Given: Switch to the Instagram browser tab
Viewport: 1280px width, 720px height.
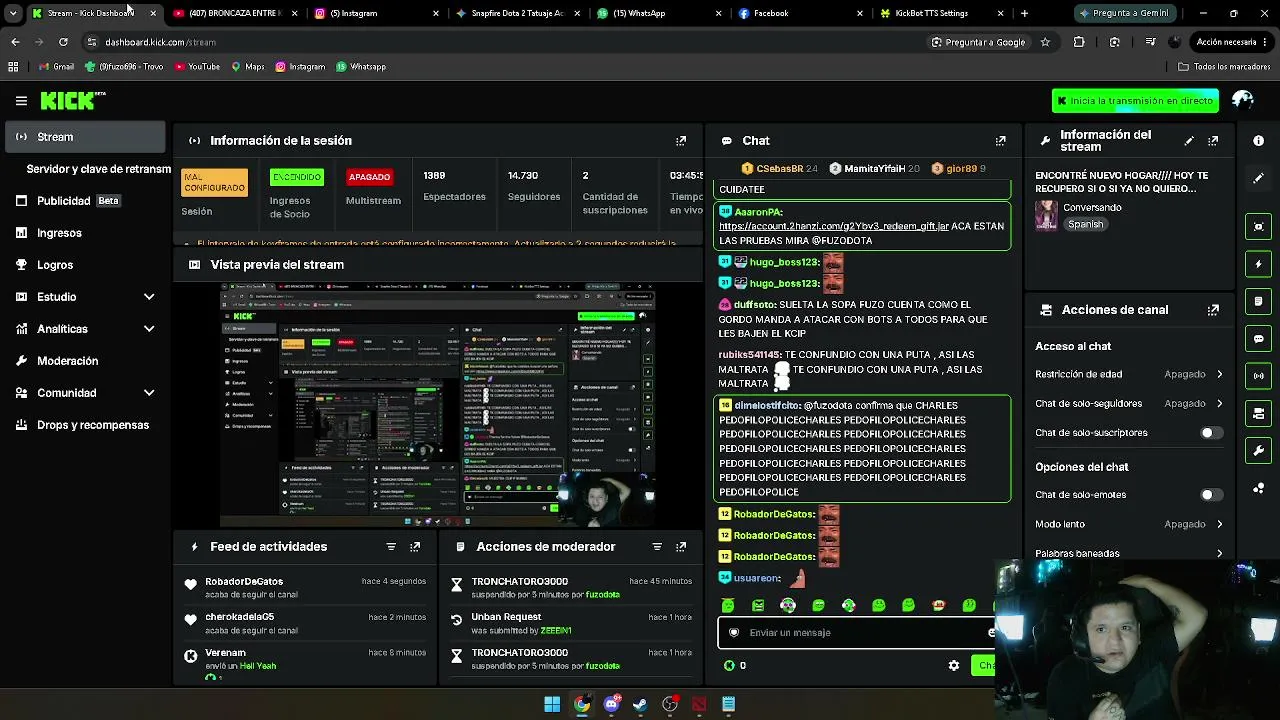Looking at the screenshot, I should coord(375,13).
